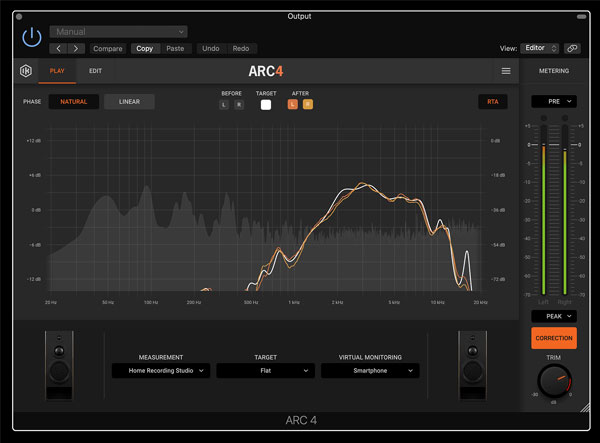Click the Right level meter
This screenshot has height=443, width=600.
pyautogui.click(x=564, y=208)
